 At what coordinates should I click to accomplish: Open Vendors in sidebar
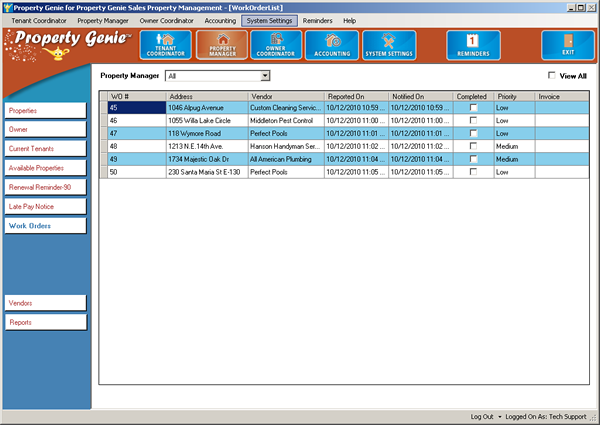point(45,303)
